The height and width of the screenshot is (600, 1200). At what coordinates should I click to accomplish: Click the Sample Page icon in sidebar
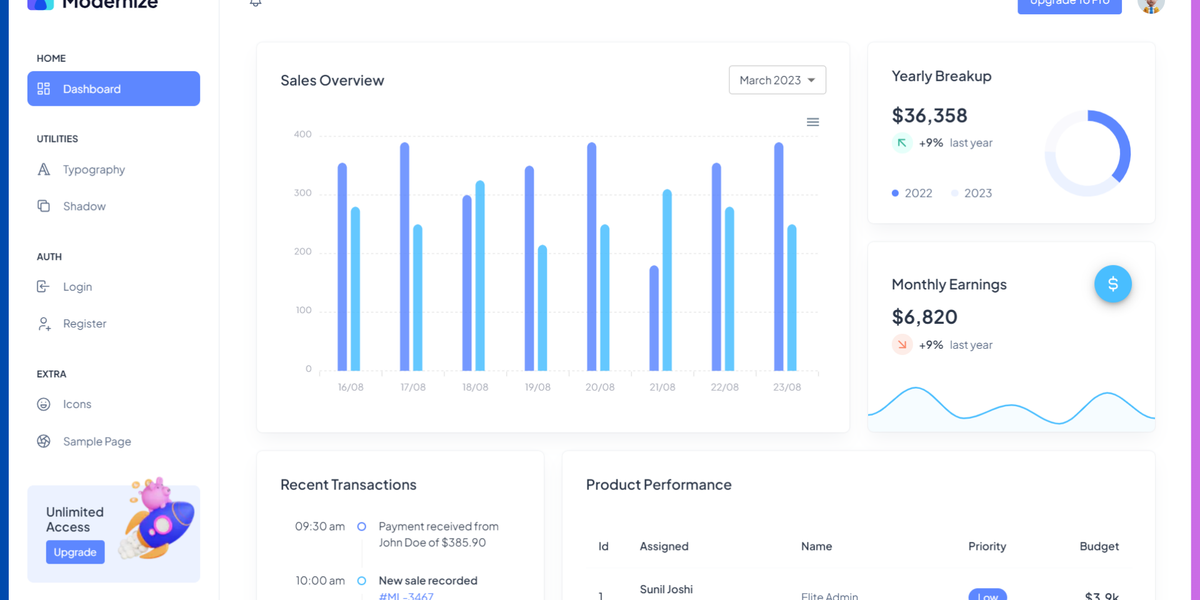pos(43,441)
